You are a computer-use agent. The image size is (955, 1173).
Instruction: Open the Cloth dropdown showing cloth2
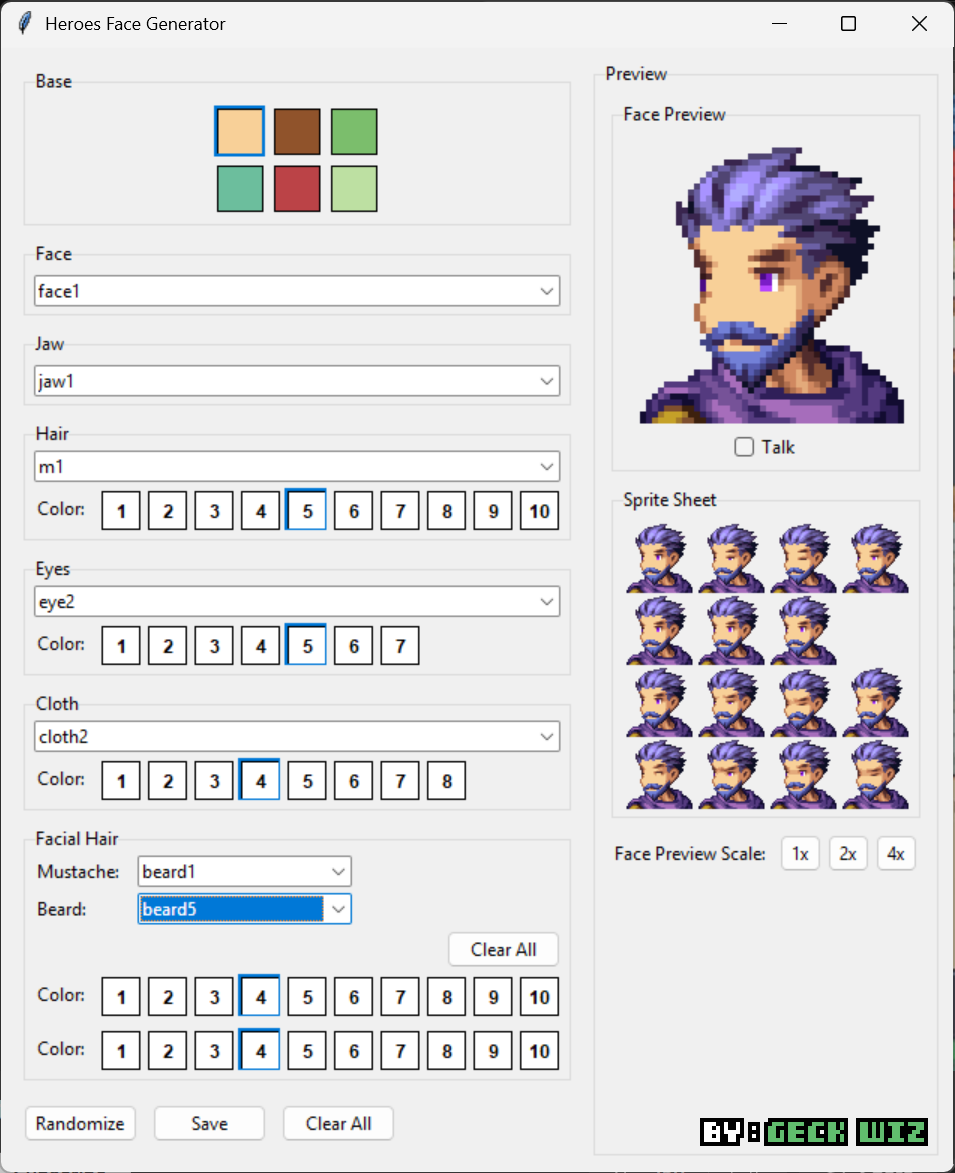297,736
